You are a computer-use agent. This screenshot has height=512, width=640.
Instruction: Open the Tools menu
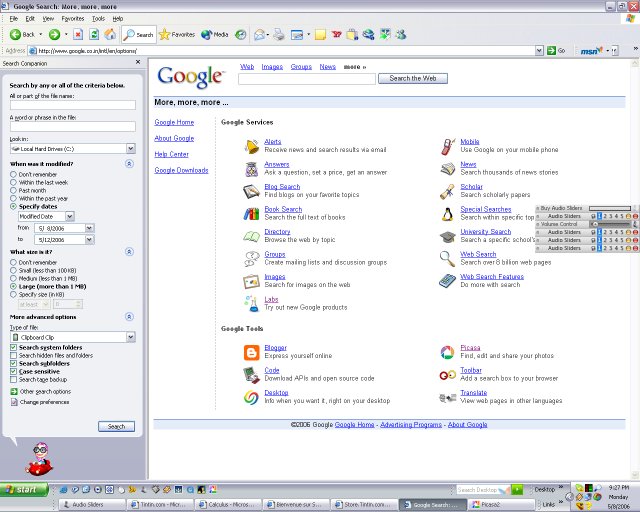click(x=98, y=19)
